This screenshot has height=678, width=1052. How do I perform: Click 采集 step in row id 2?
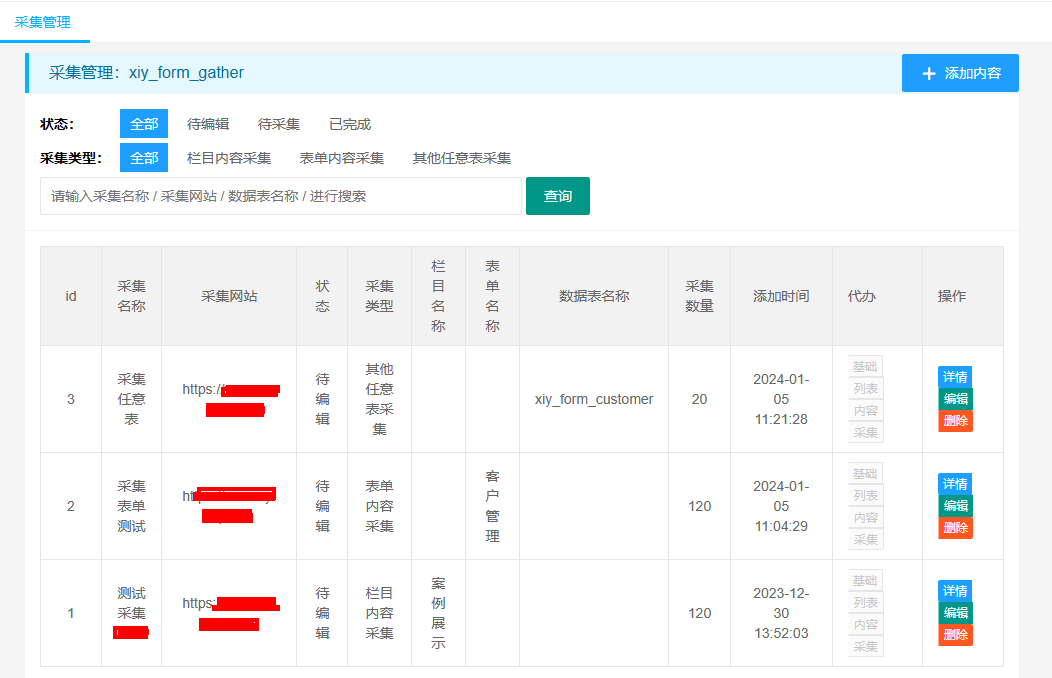click(865, 540)
